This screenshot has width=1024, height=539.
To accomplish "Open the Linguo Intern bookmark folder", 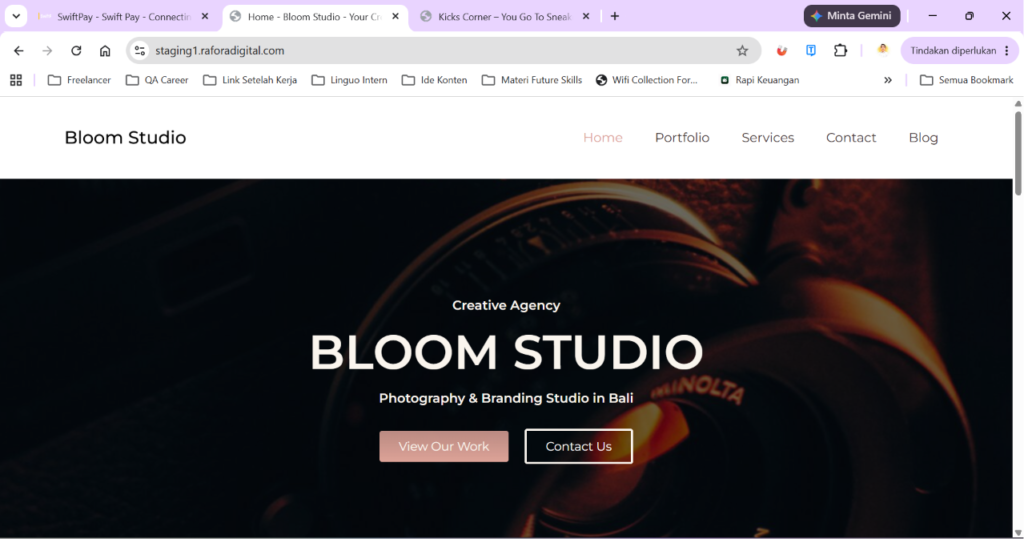I will [349, 80].
